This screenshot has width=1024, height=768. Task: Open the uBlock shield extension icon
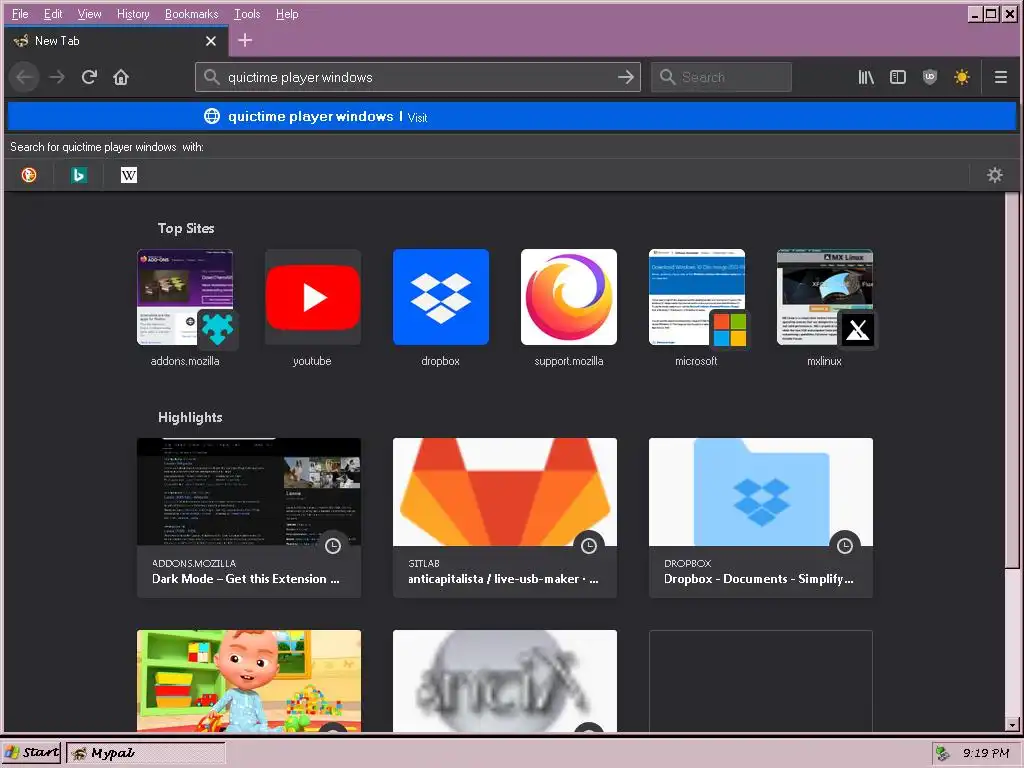click(930, 77)
